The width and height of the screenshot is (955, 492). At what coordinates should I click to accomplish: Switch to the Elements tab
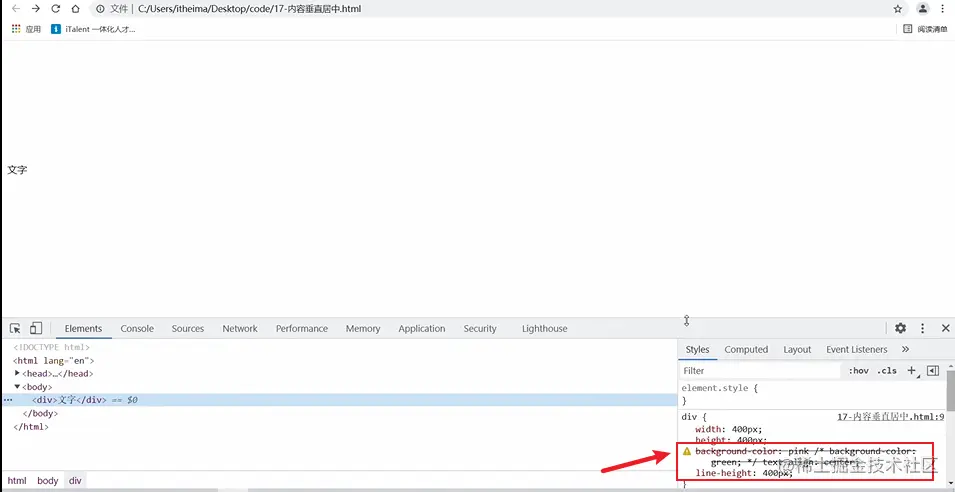tap(83, 328)
